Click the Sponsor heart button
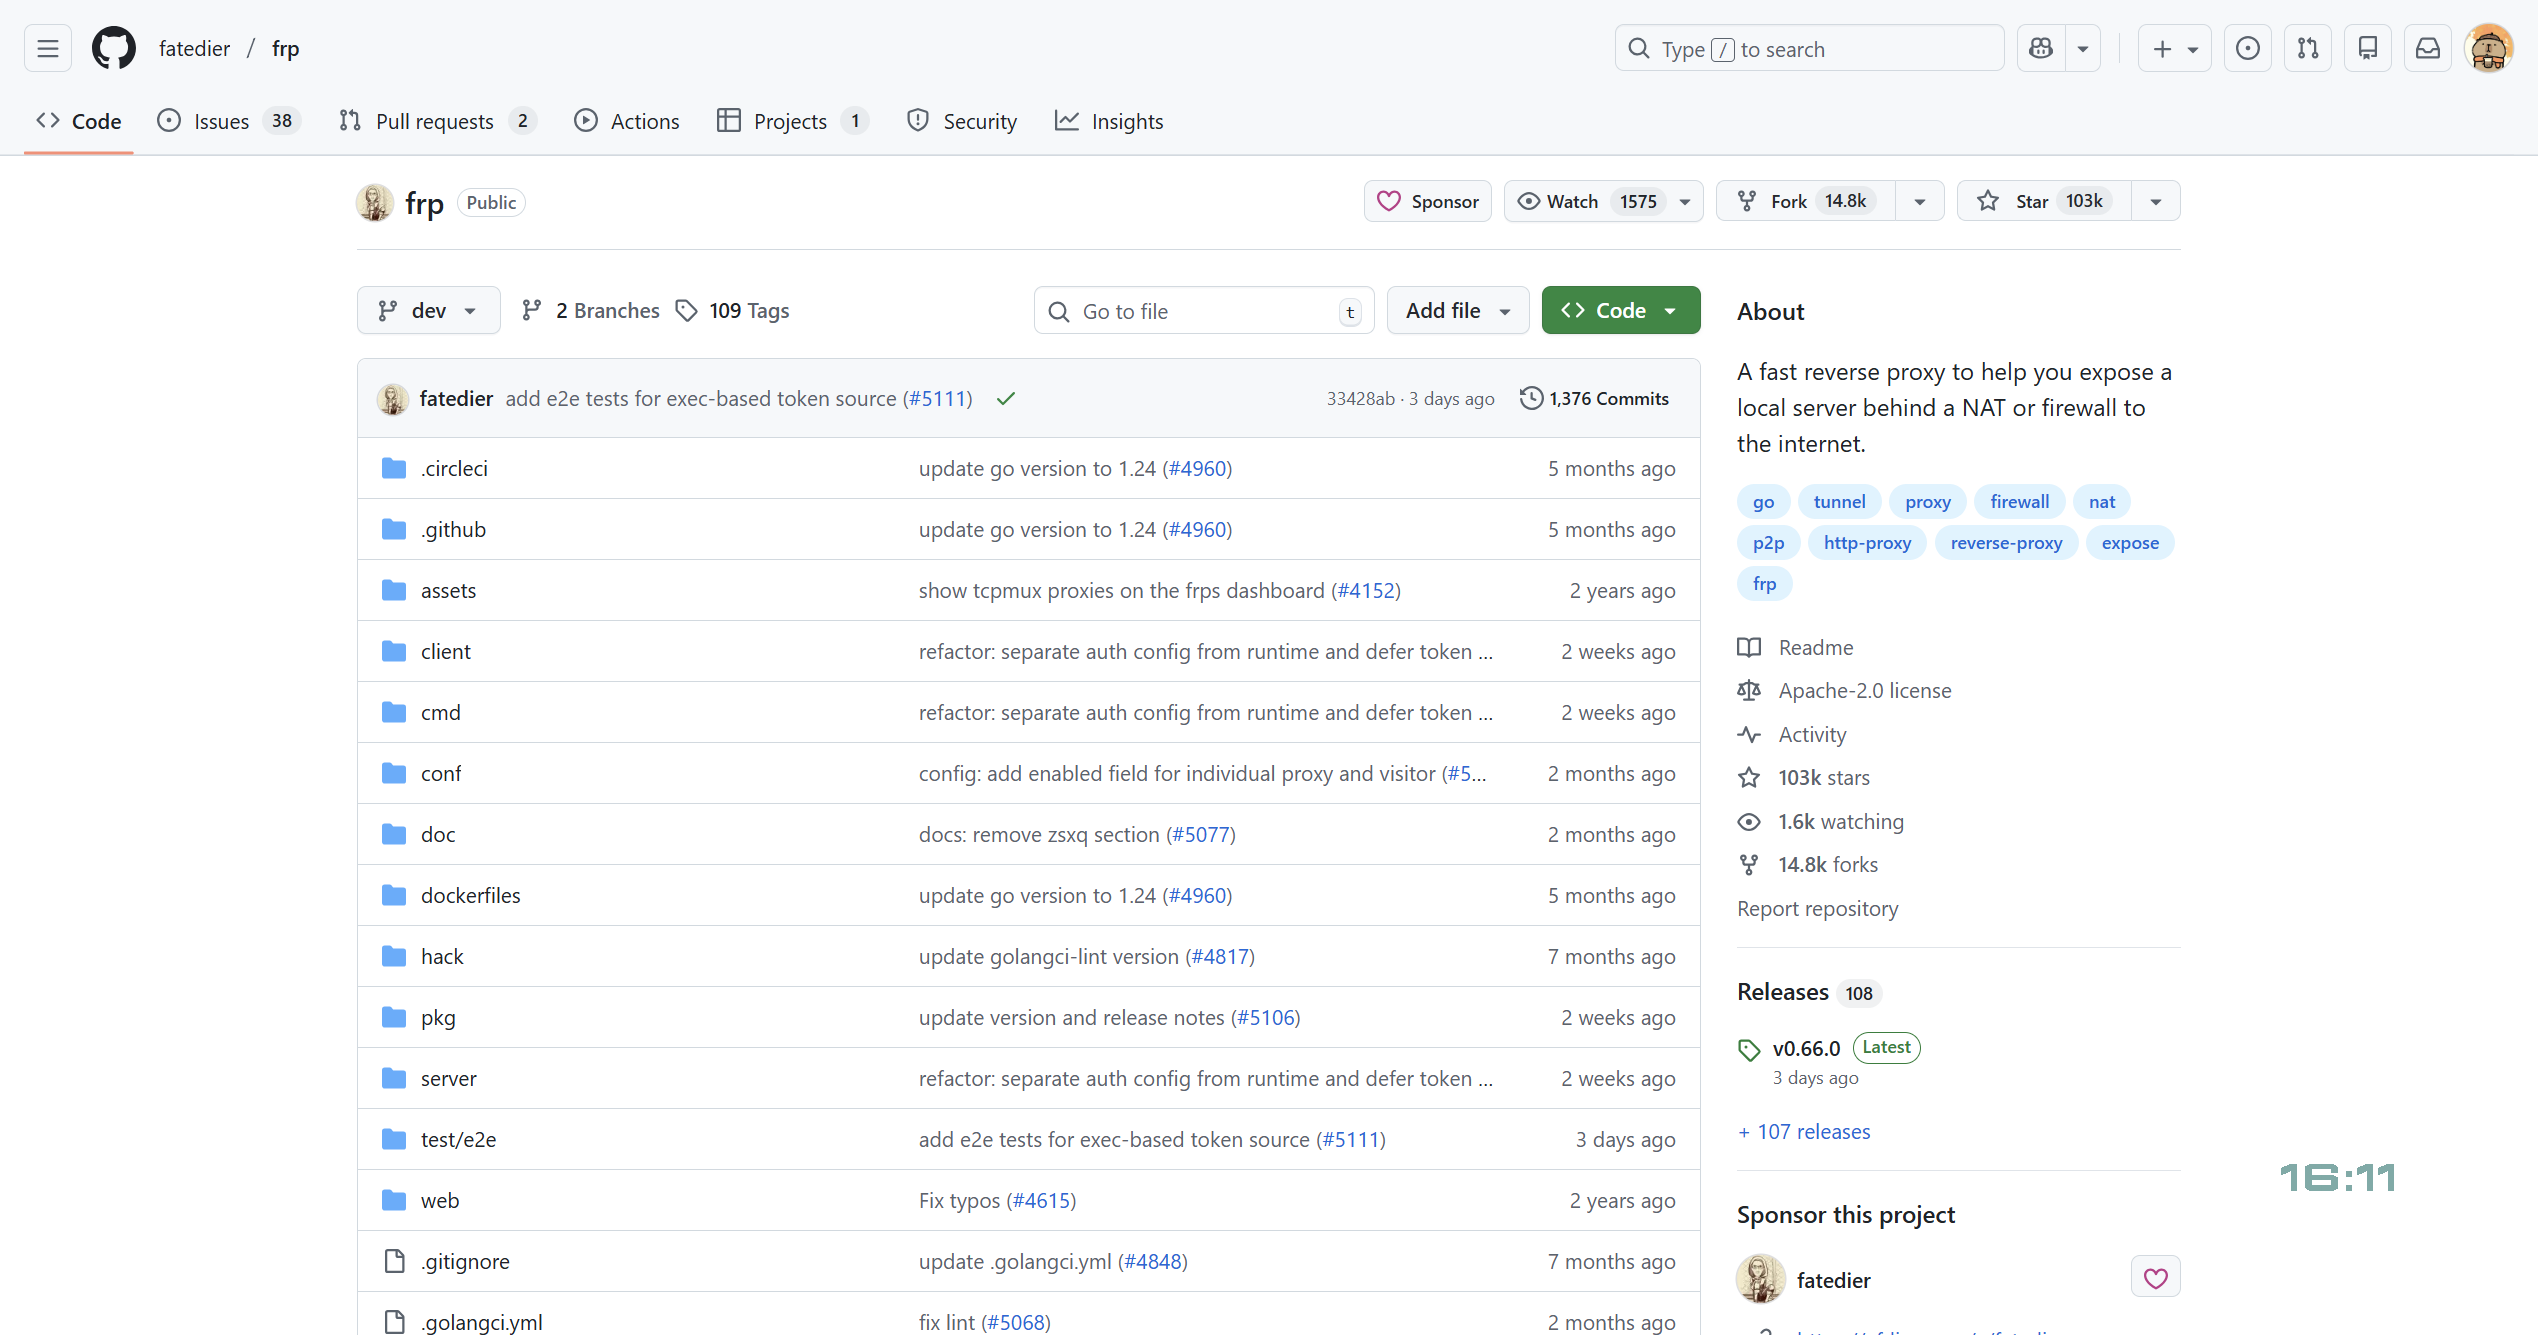Viewport: 2538px width, 1335px height. point(1427,201)
